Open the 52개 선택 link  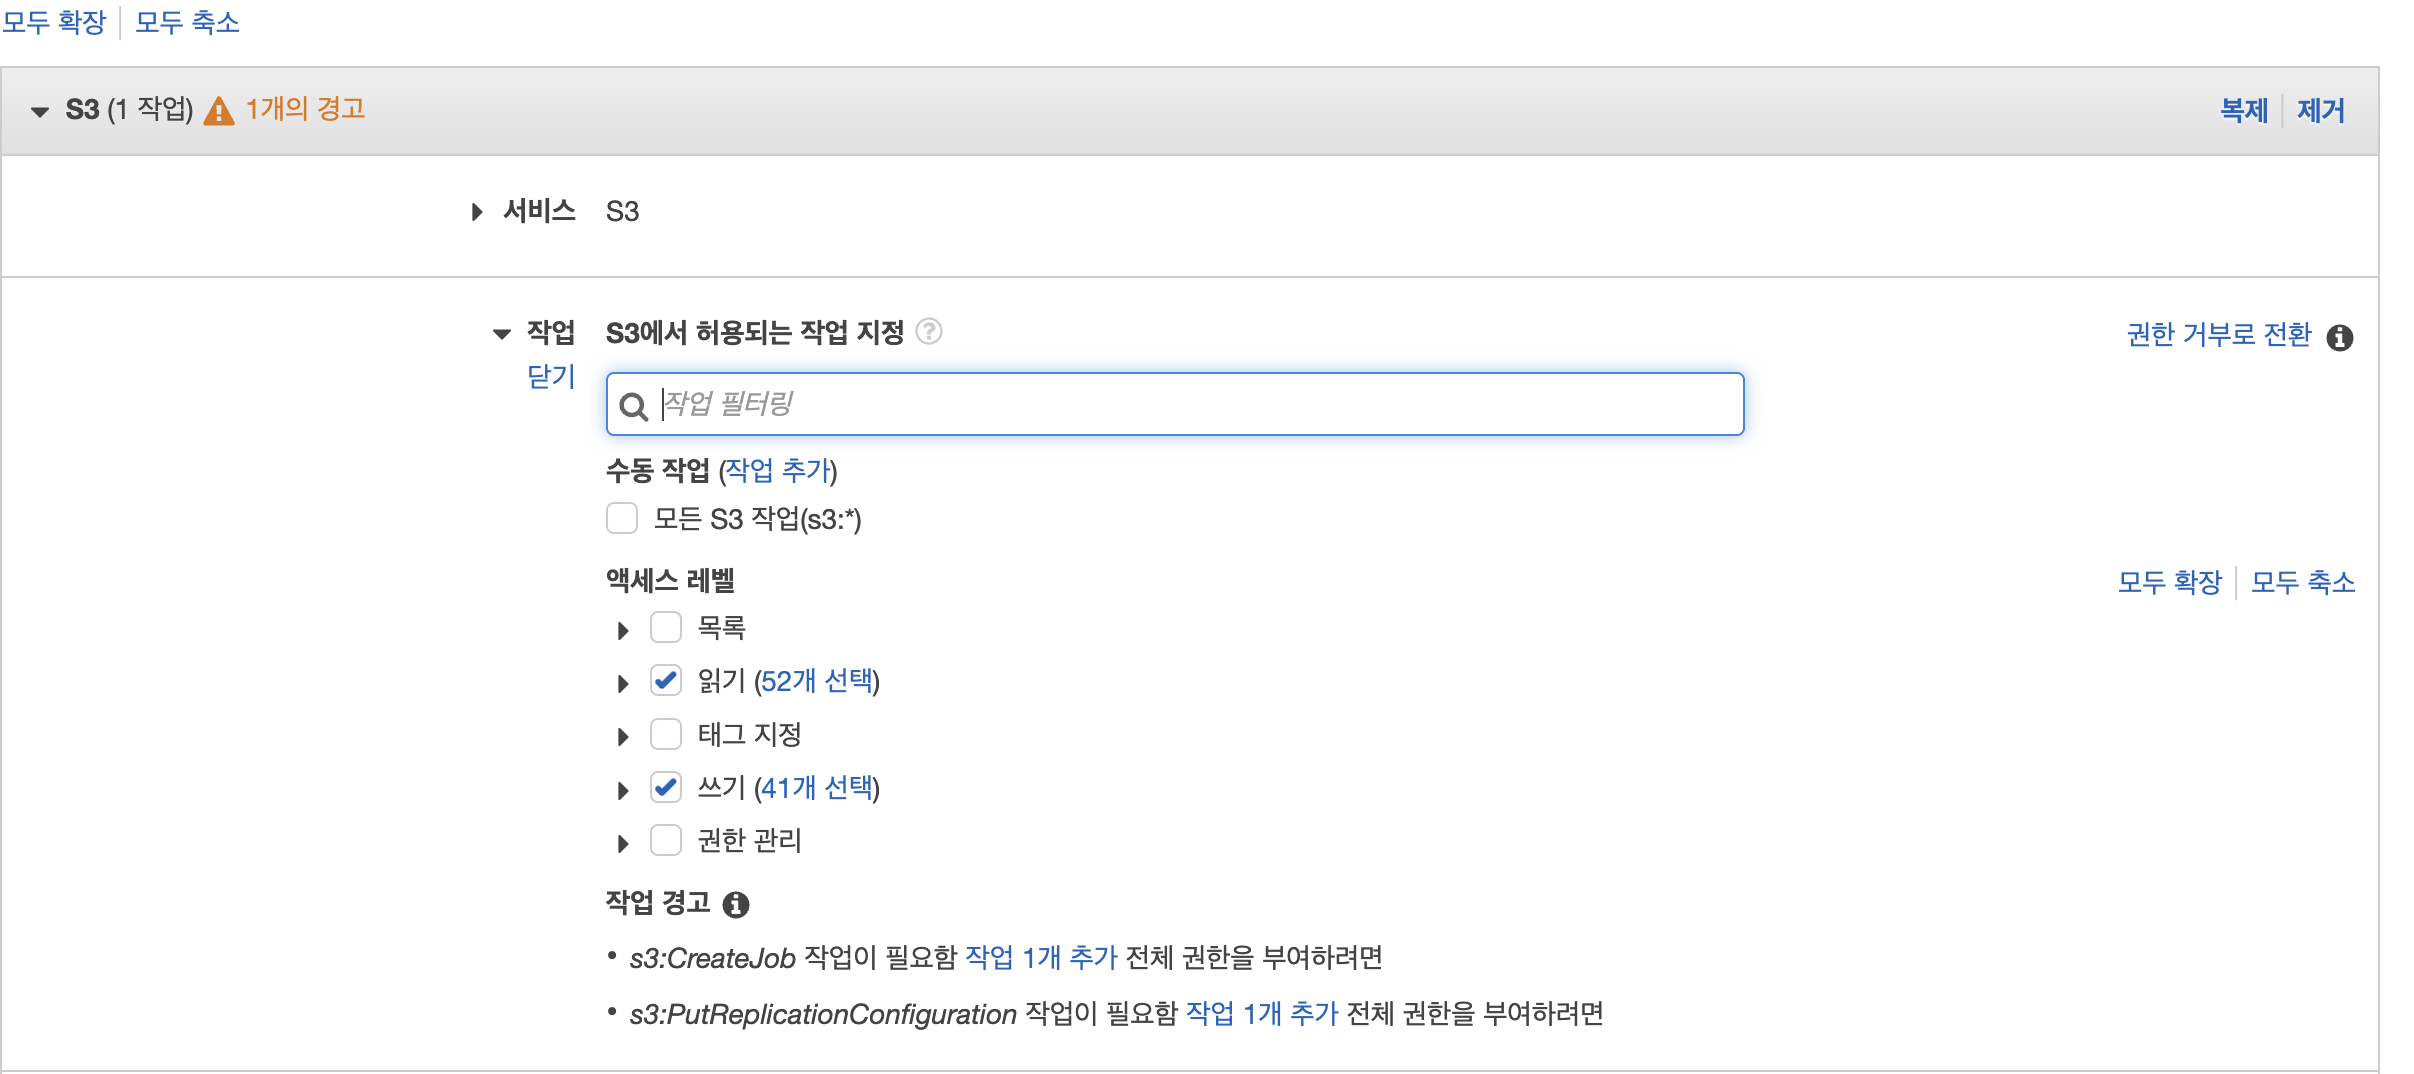(817, 681)
